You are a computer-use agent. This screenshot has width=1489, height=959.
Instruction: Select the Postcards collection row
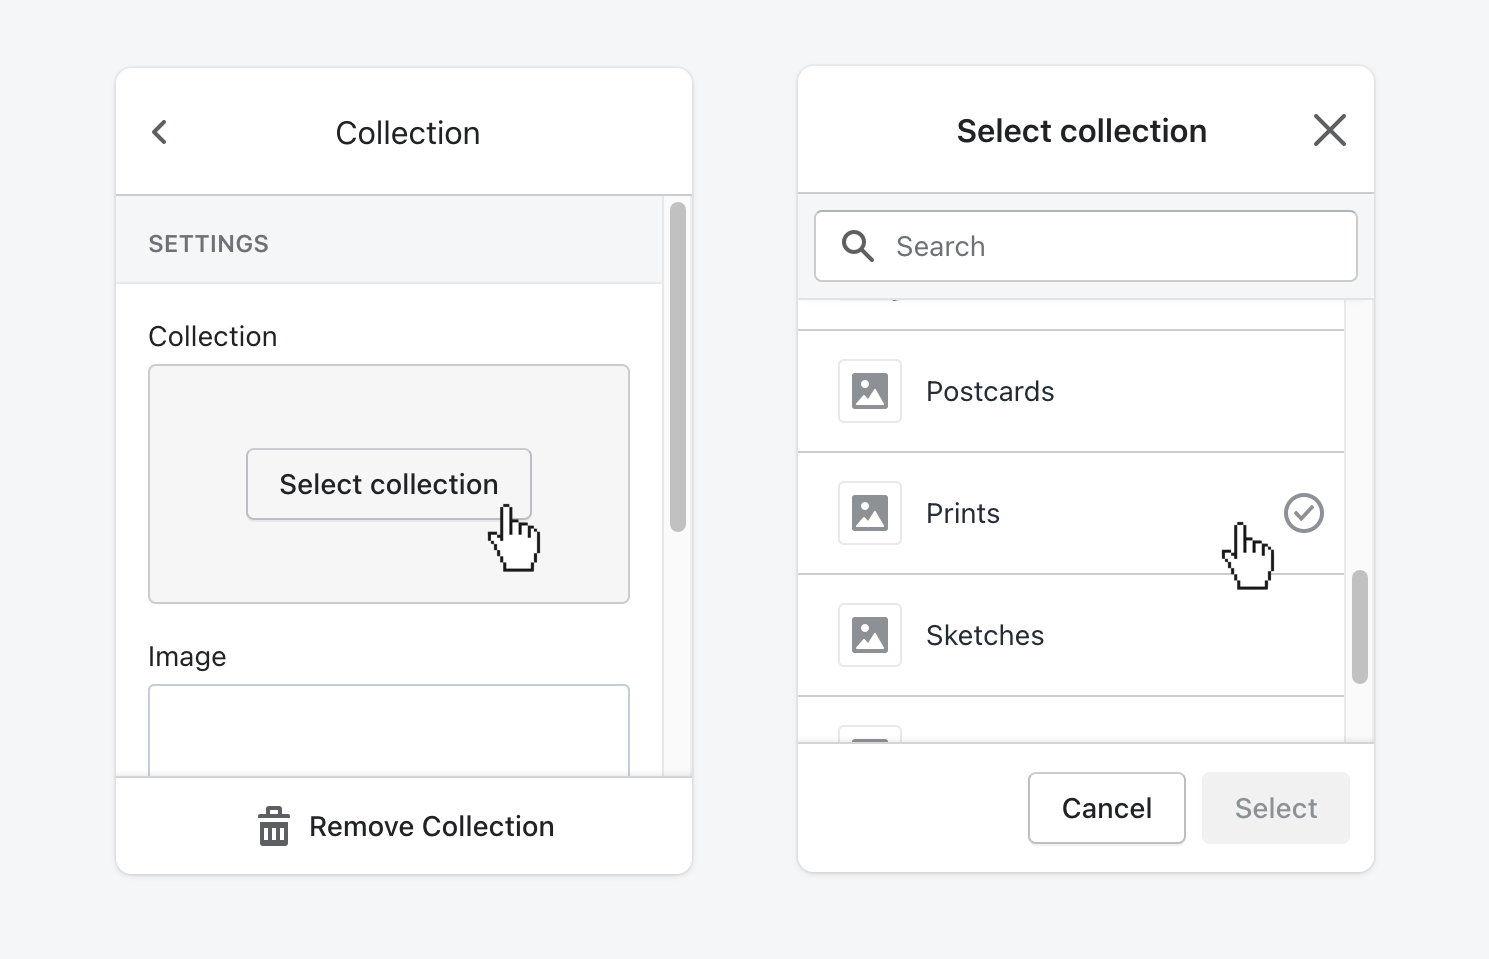[x=1071, y=391]
